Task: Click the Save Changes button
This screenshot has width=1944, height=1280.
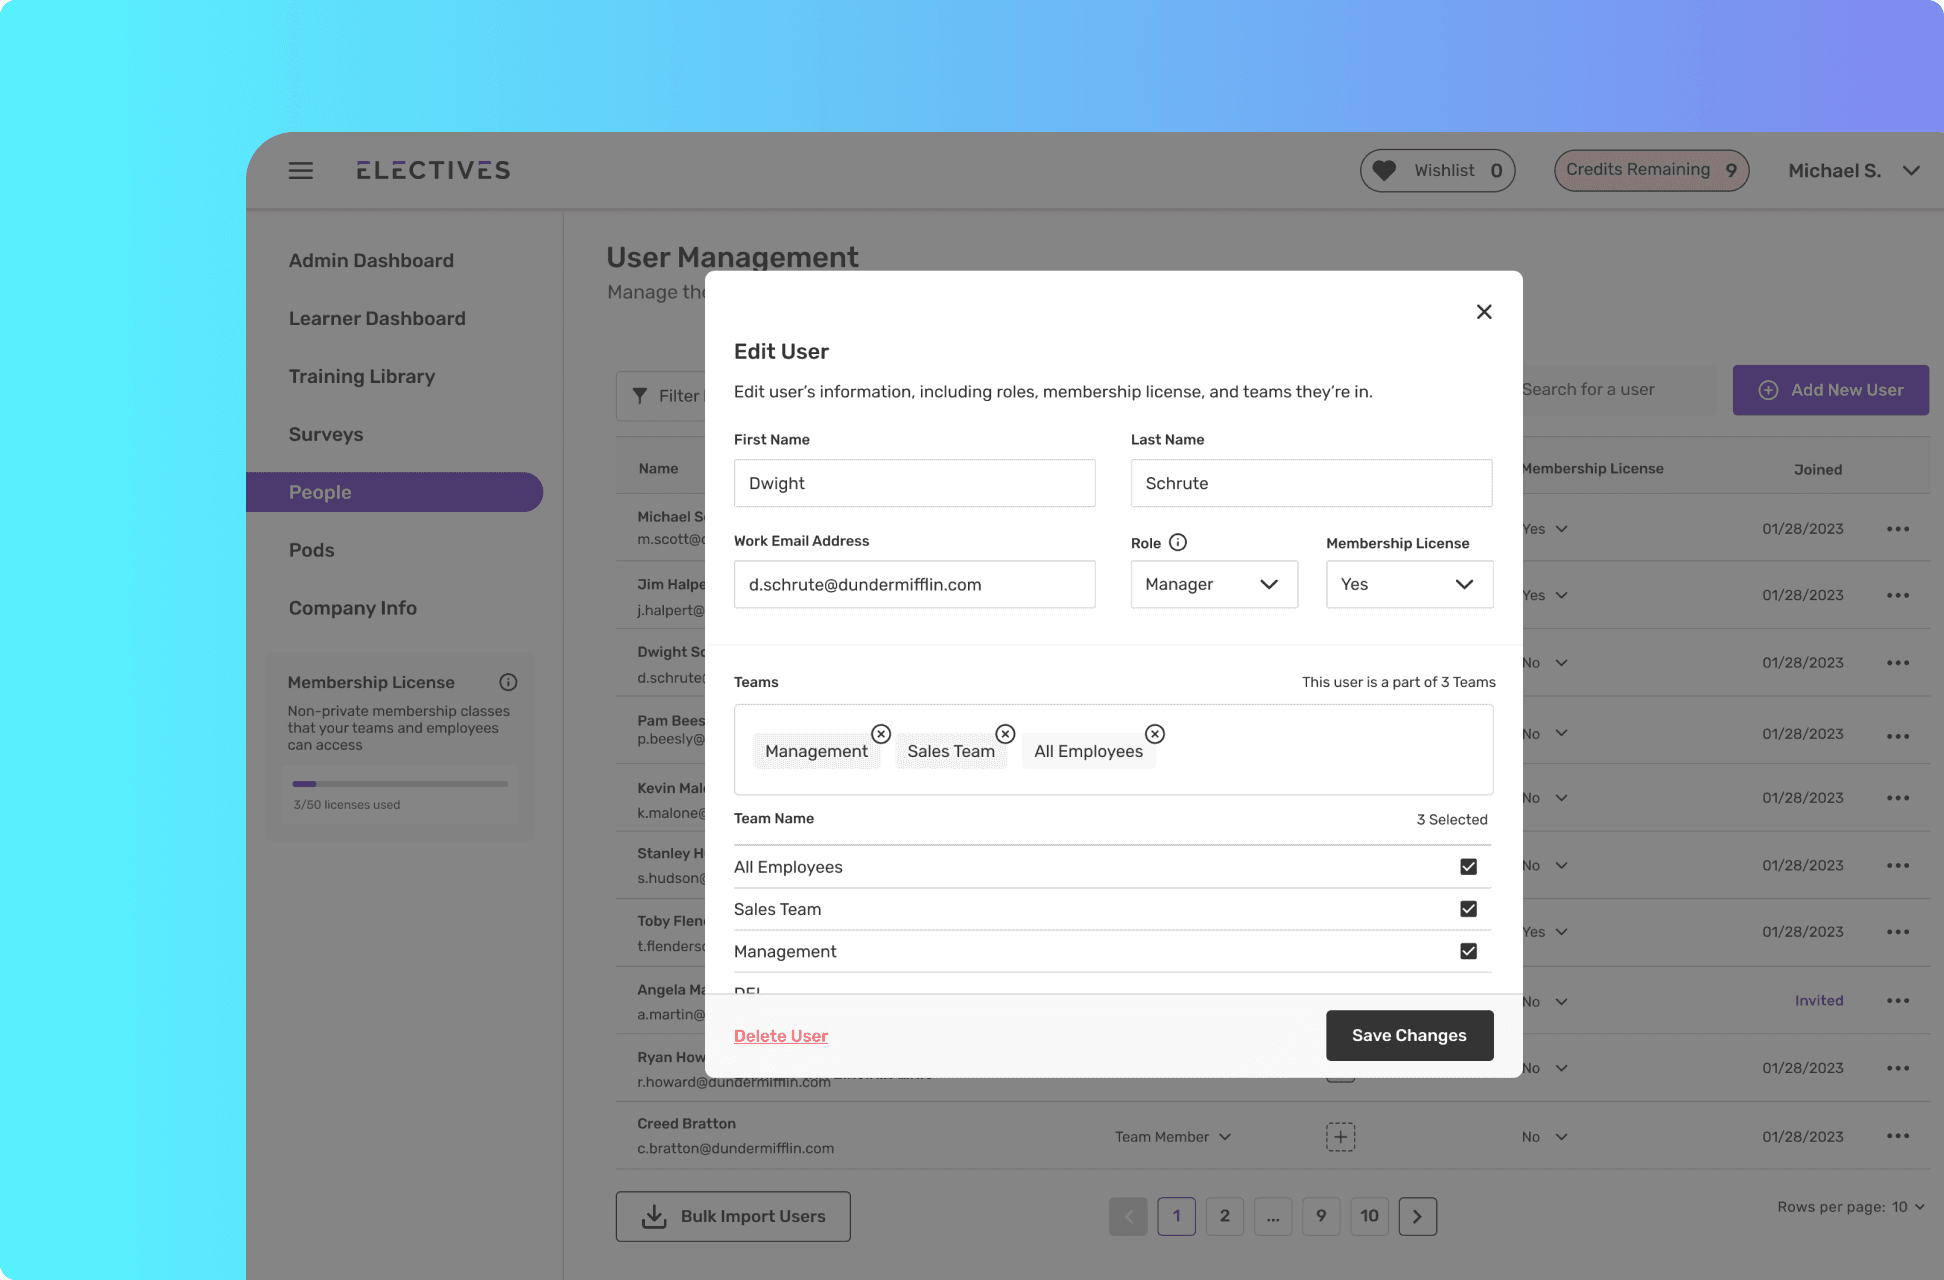Action: pos(1410,1036)
